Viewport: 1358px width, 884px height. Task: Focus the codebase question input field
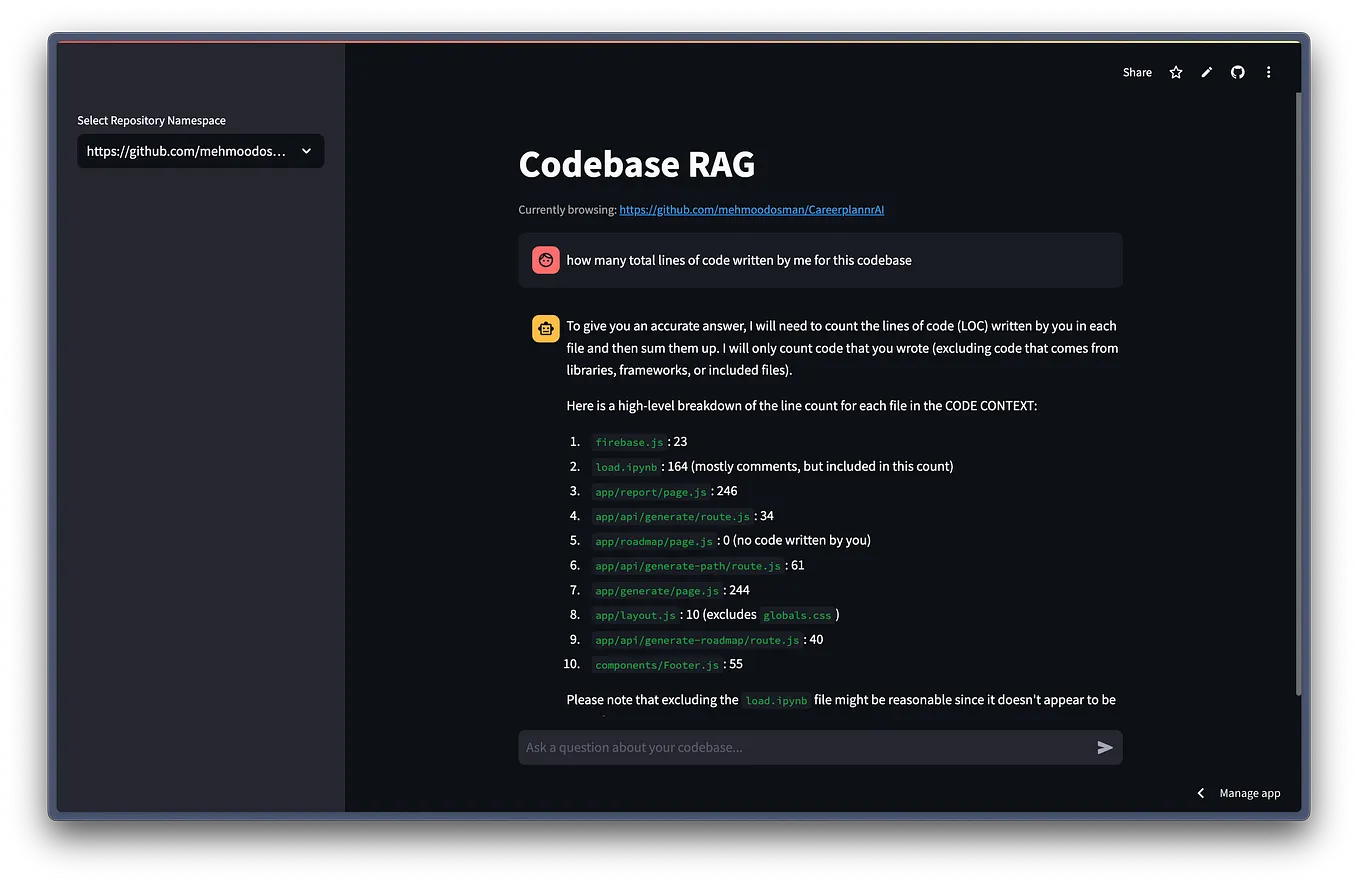tap(800, 746)
